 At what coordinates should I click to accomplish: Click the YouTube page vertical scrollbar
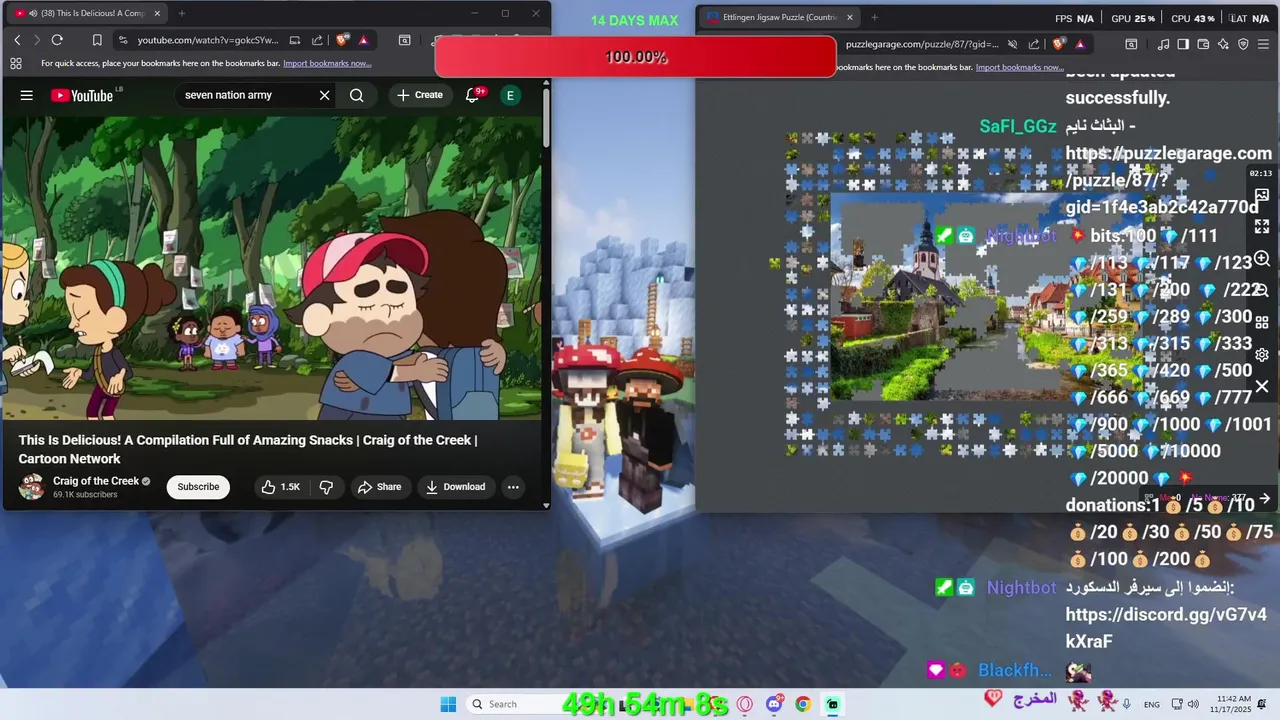tap(546, 120)
